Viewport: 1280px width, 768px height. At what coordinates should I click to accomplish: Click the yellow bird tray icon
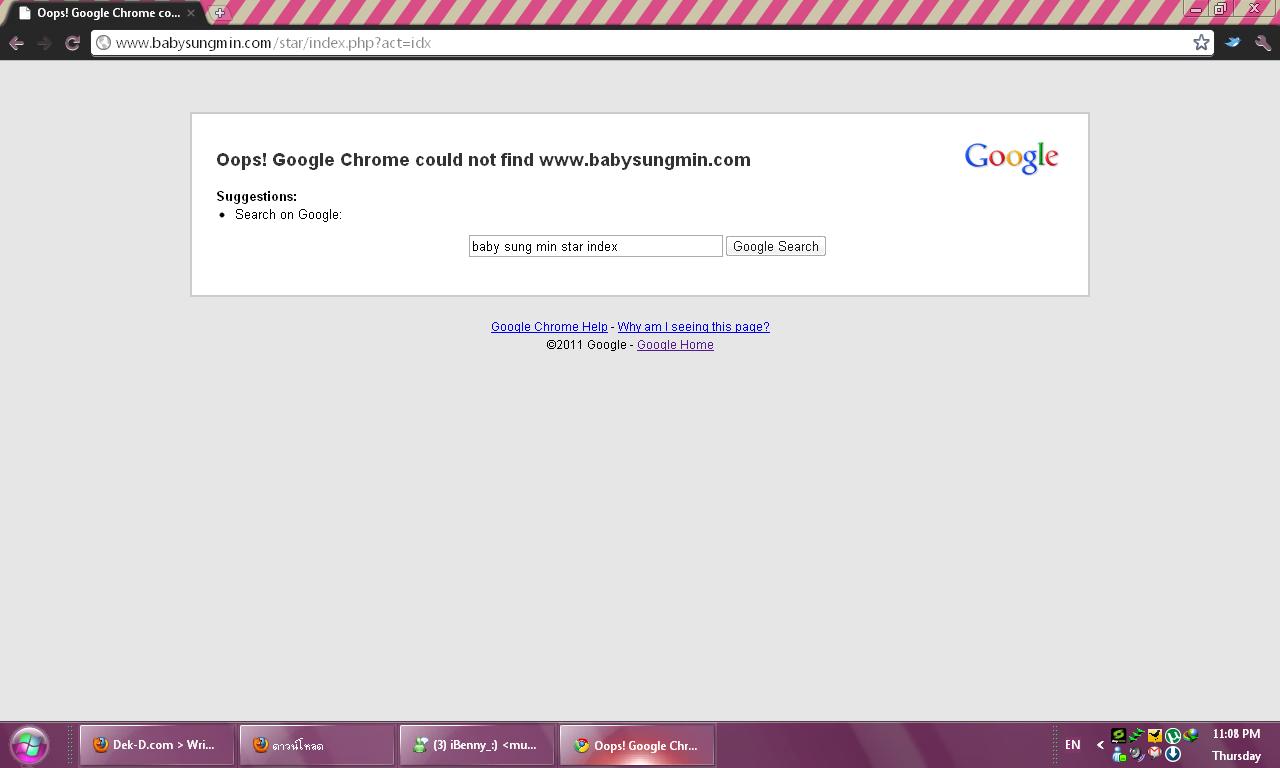pyautogui.click(x=1155, y=736)
